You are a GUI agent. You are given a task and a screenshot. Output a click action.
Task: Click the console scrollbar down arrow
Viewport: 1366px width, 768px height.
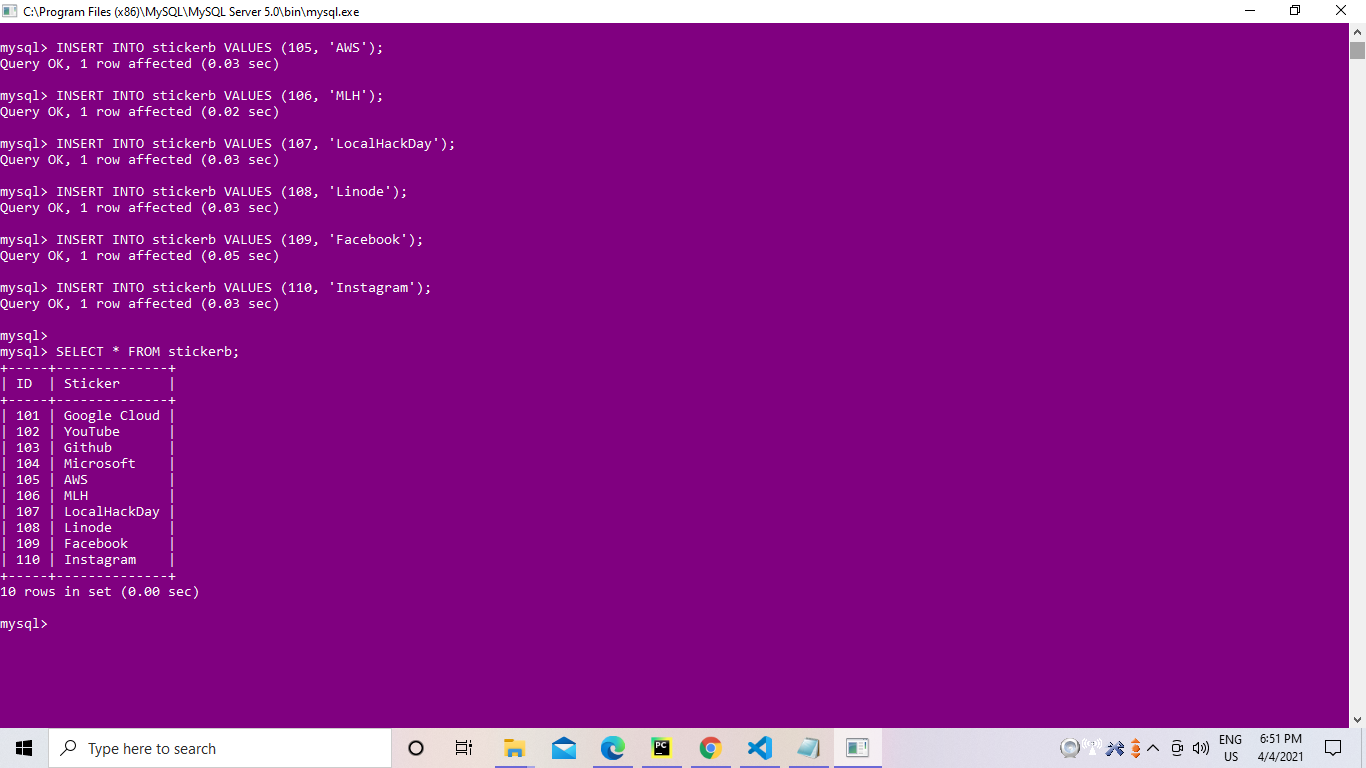tap(1357, 719)
